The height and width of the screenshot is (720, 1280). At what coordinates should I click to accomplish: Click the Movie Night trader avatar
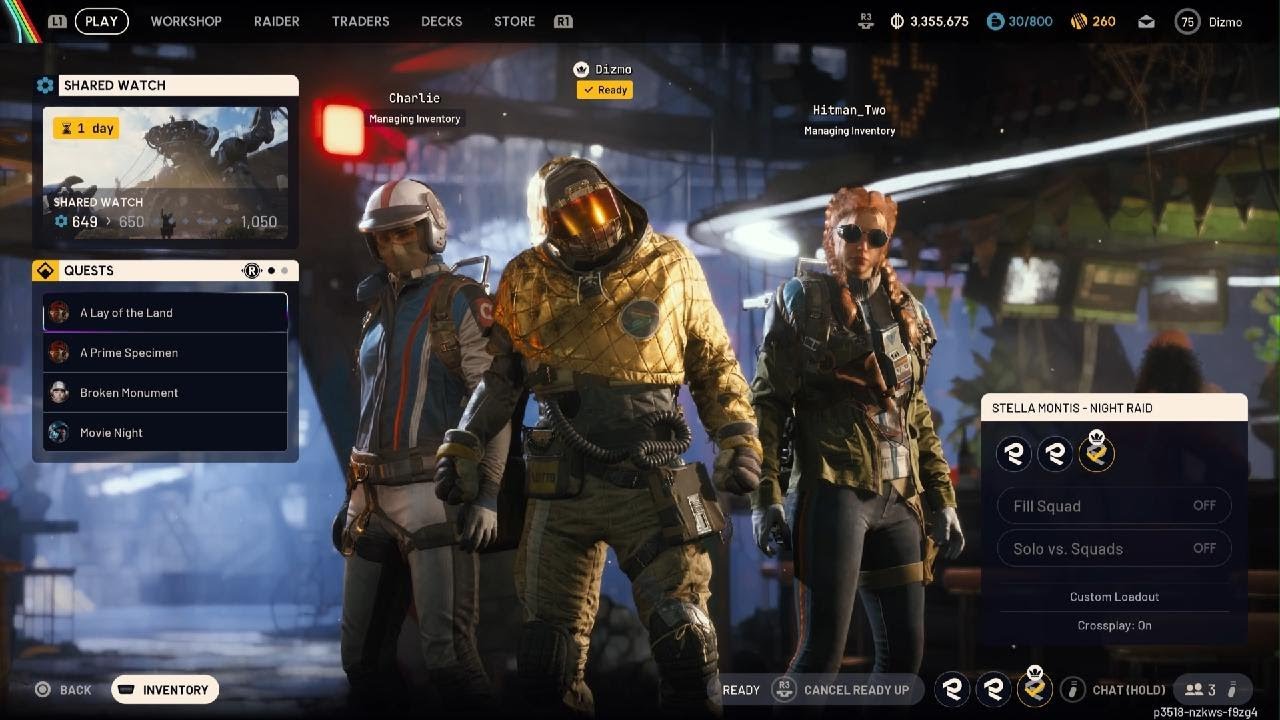pyautogui.click(x=59, y=432)
